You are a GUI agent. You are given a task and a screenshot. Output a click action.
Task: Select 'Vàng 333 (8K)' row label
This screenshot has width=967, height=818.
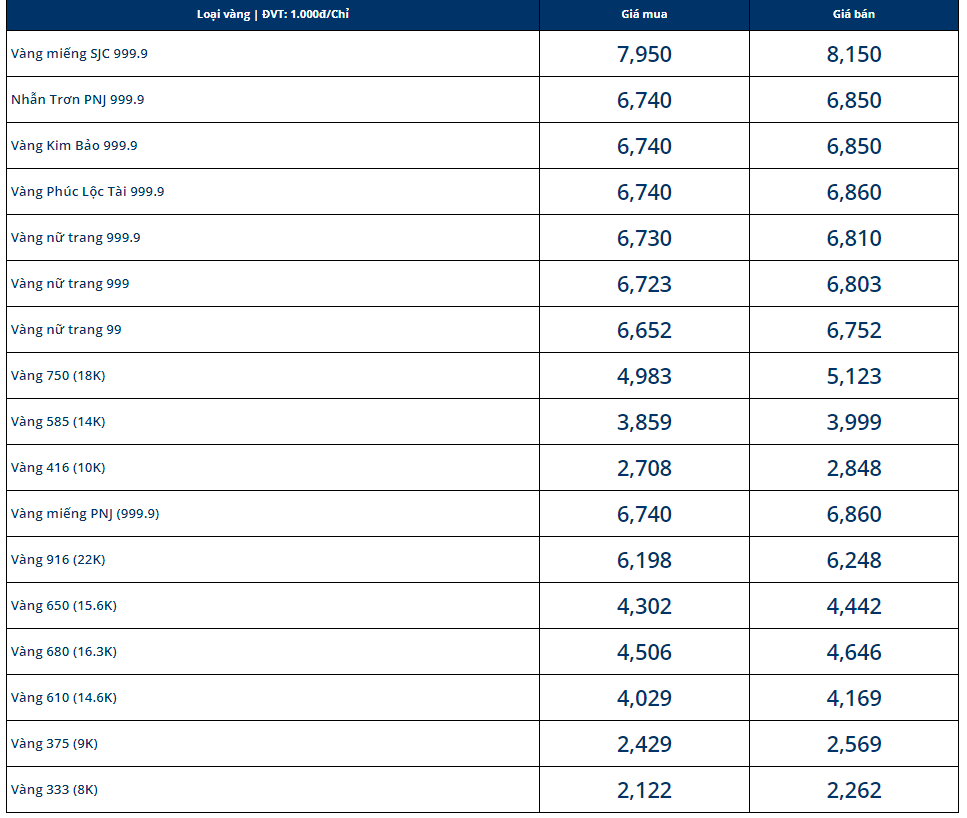click(54, 790)
